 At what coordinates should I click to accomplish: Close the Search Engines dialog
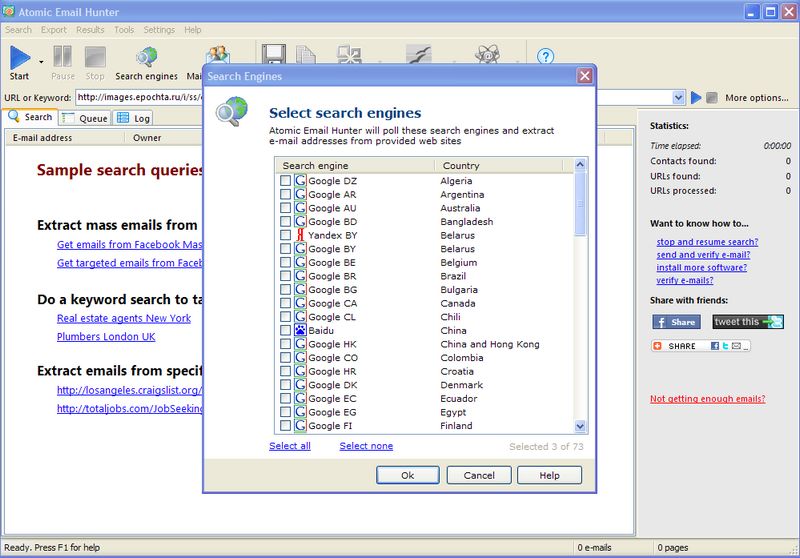585,76
